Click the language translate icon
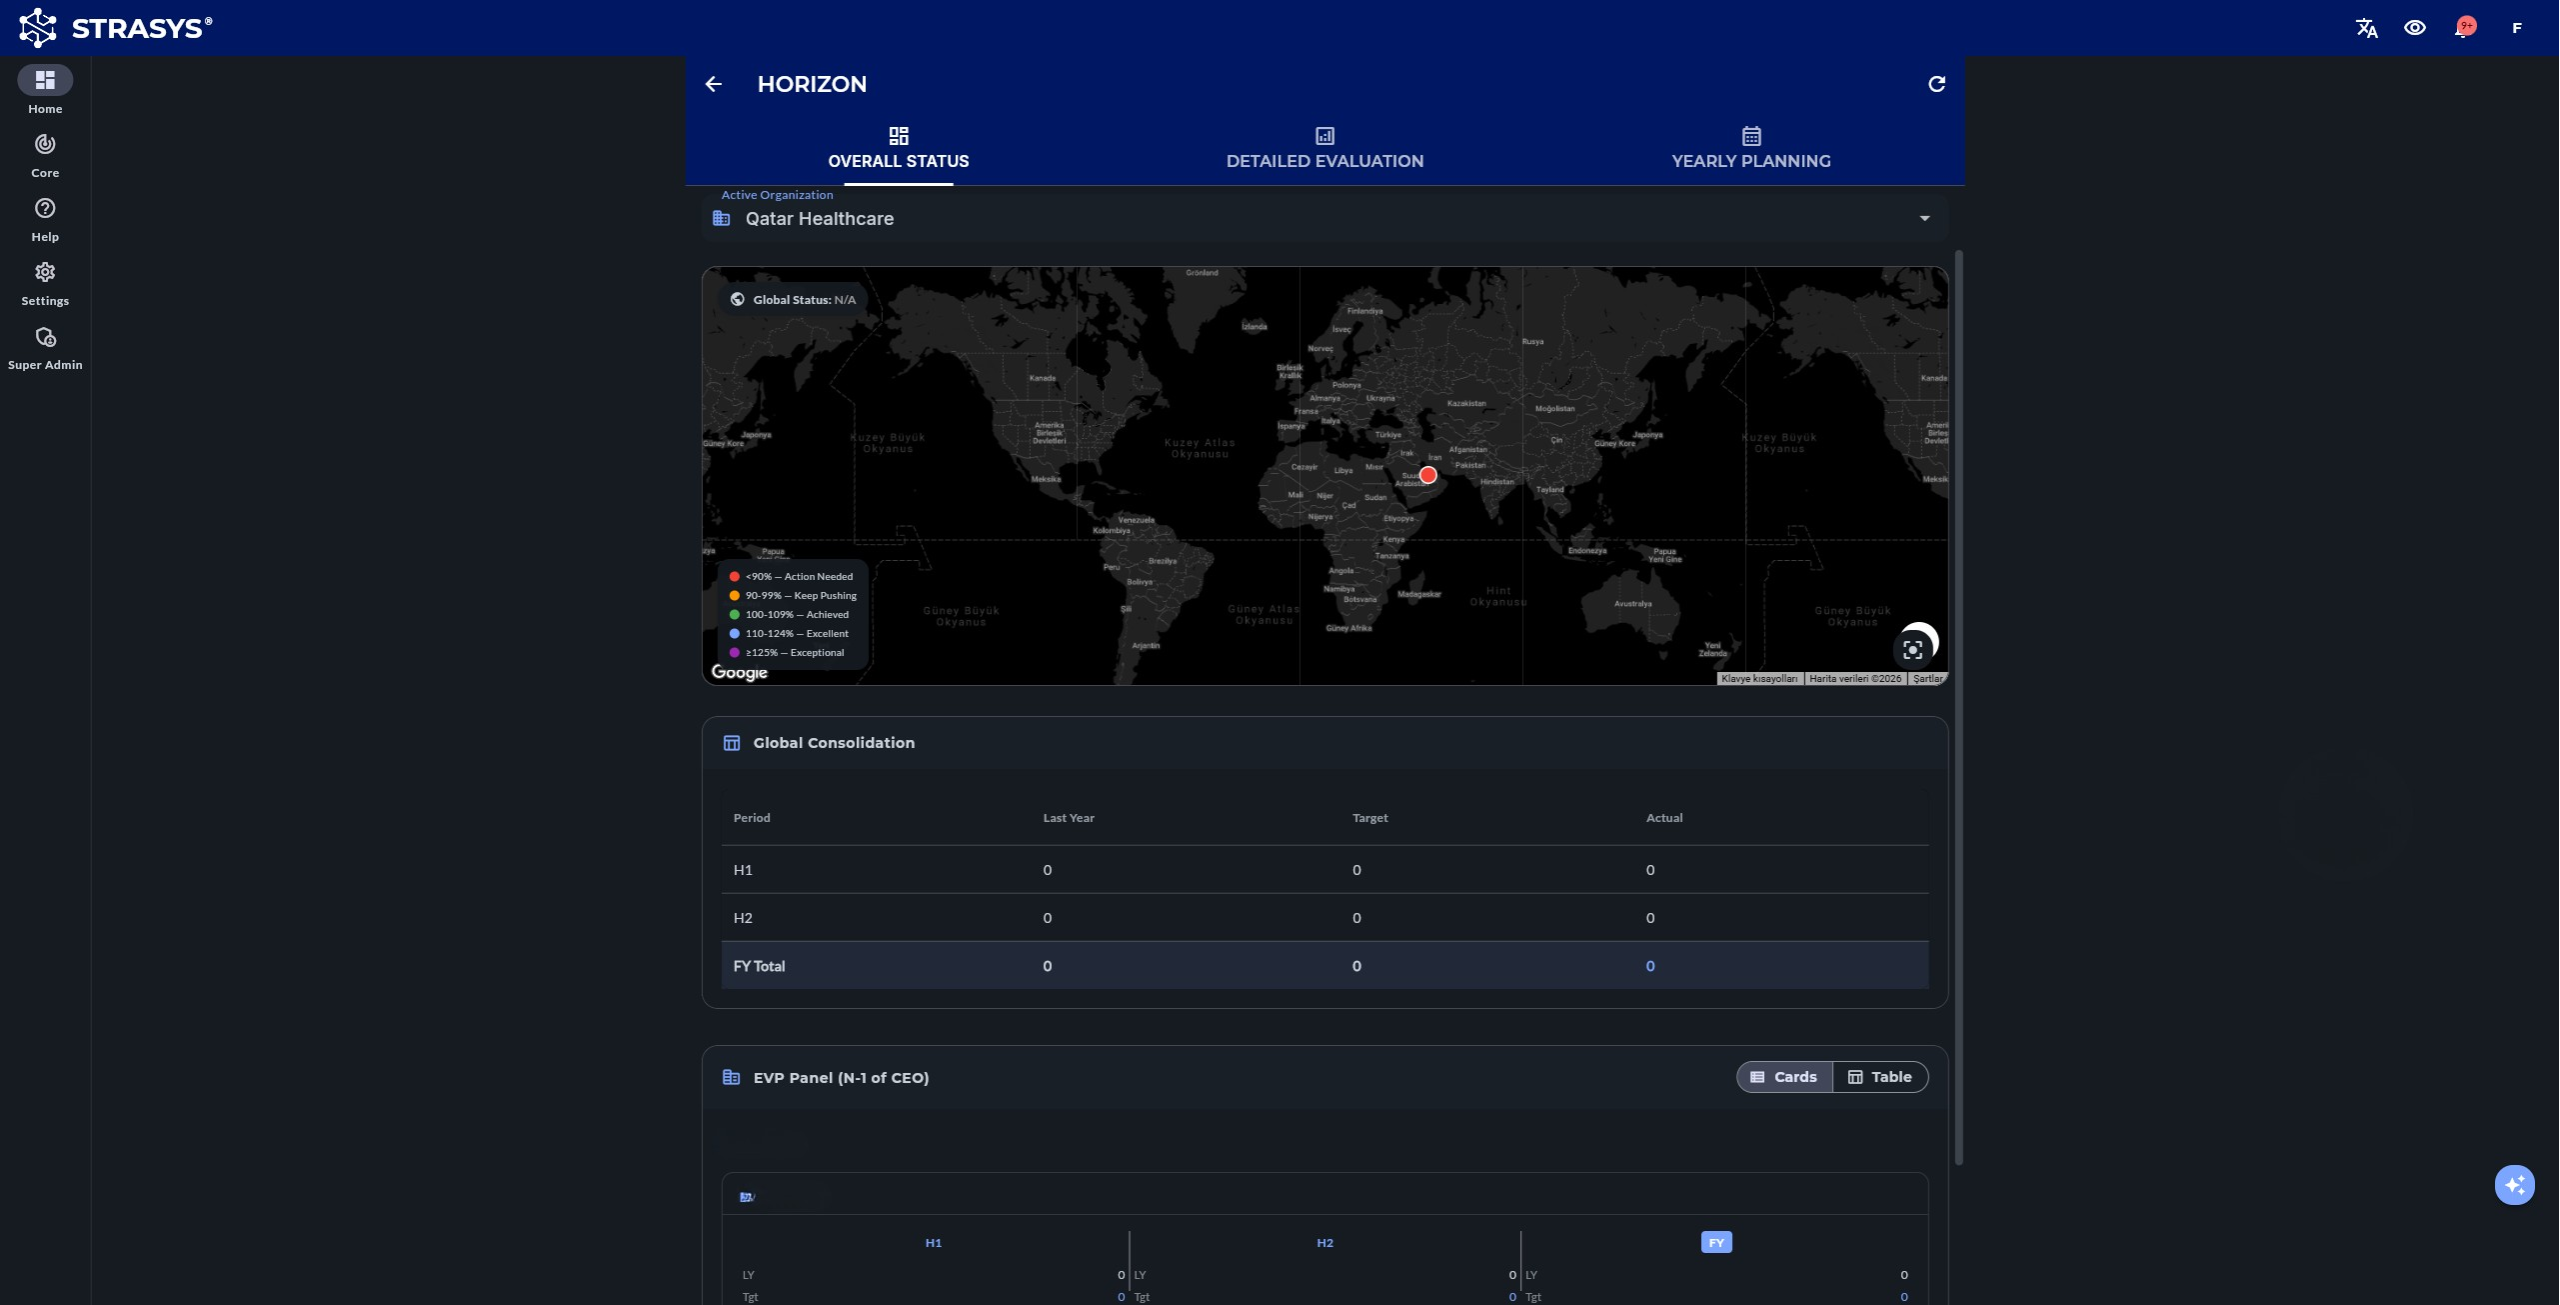 tap(2366, 28)
